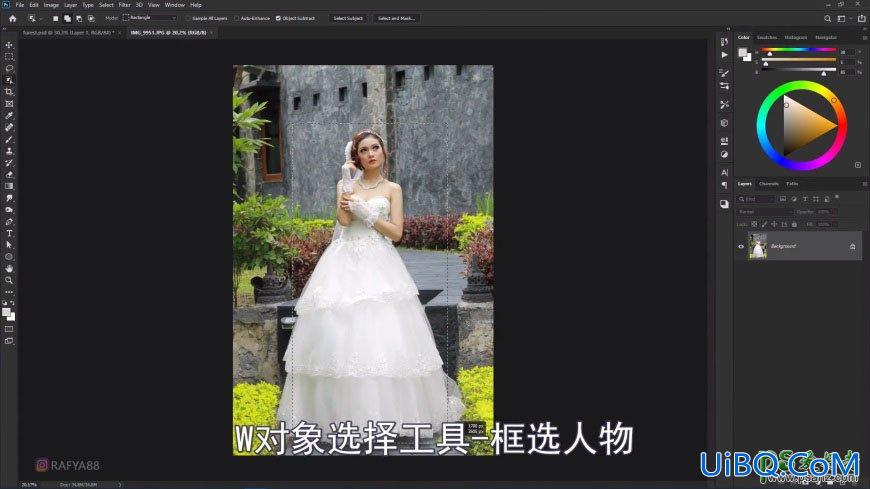870x489 pixels.
Task: Click the Home icon in options bar
Action: 13,18
